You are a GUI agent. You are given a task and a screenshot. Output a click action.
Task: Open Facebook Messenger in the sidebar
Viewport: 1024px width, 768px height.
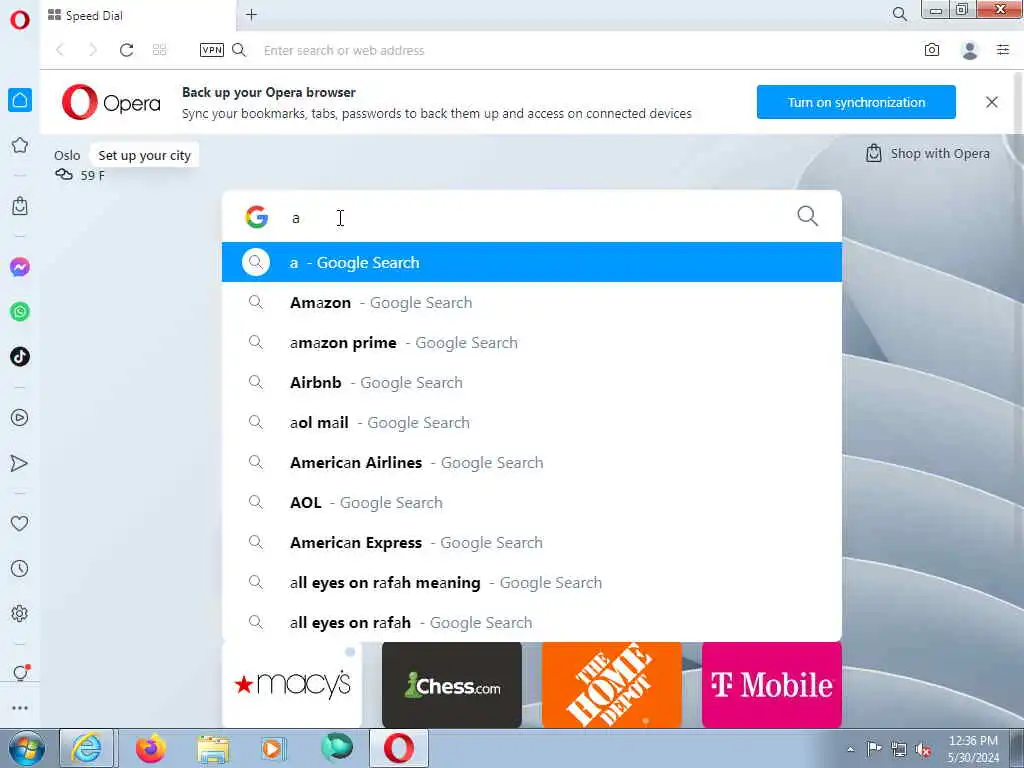pyautogui.click(x=20, y=267)
